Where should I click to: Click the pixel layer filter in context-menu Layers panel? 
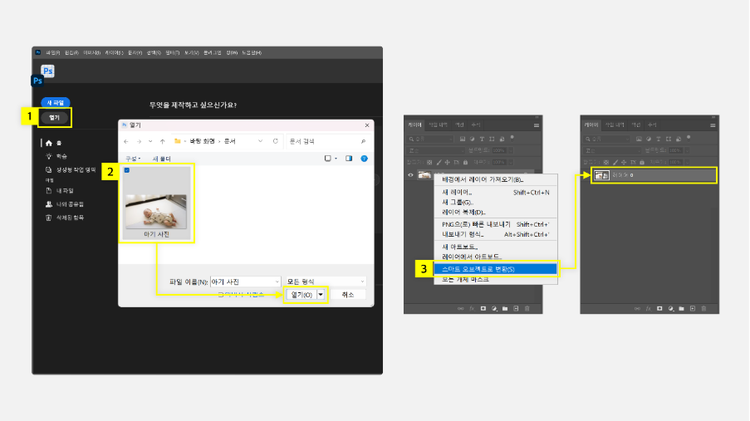click(463, 139)
